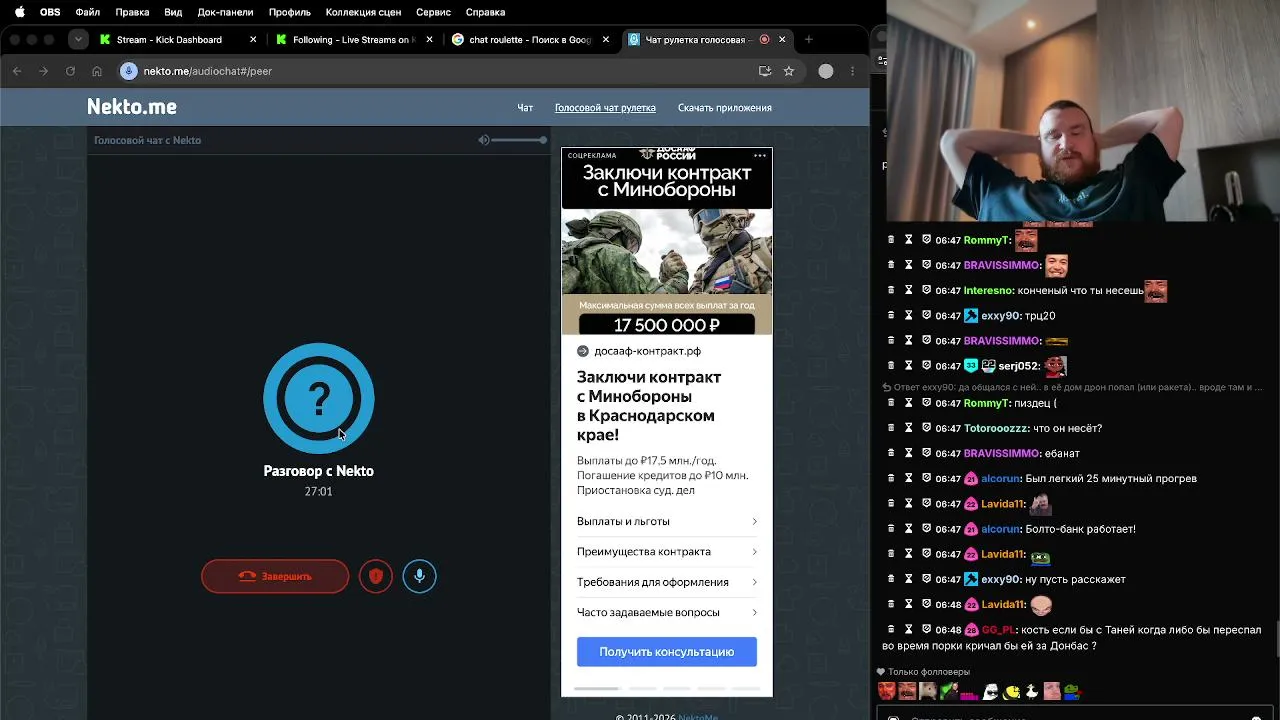Viewport: 1280px width, 720px height.
Task: Go forward in the browser
Action: click(x=43, y=71)
